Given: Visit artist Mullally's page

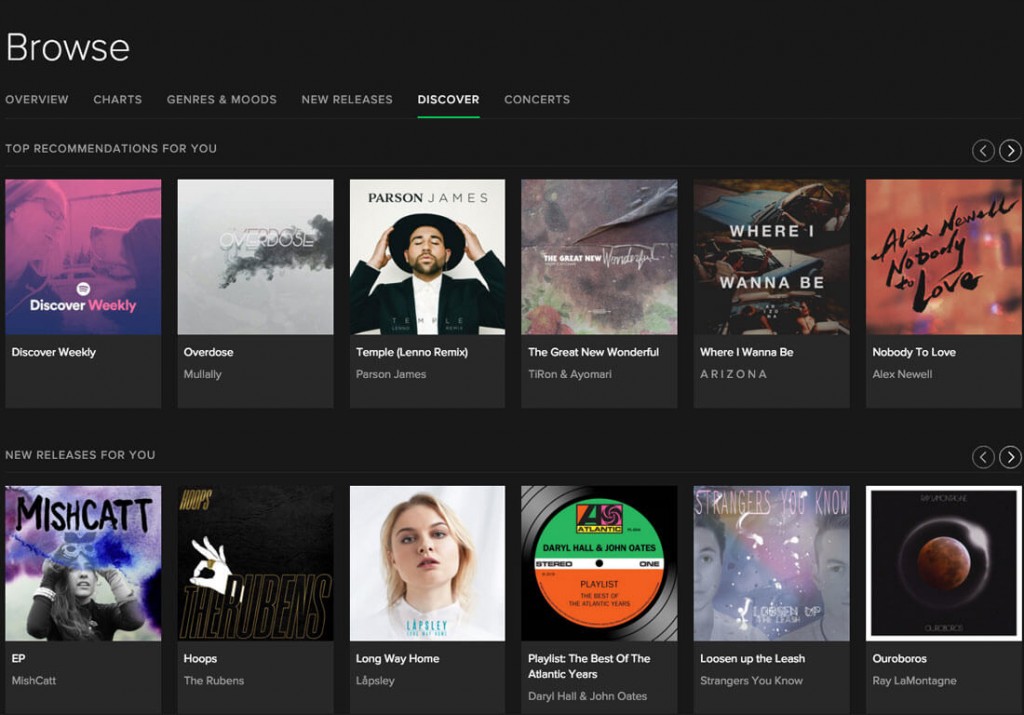Looking at the screenshot, I should pyautogui.click(x=202, y=374).
